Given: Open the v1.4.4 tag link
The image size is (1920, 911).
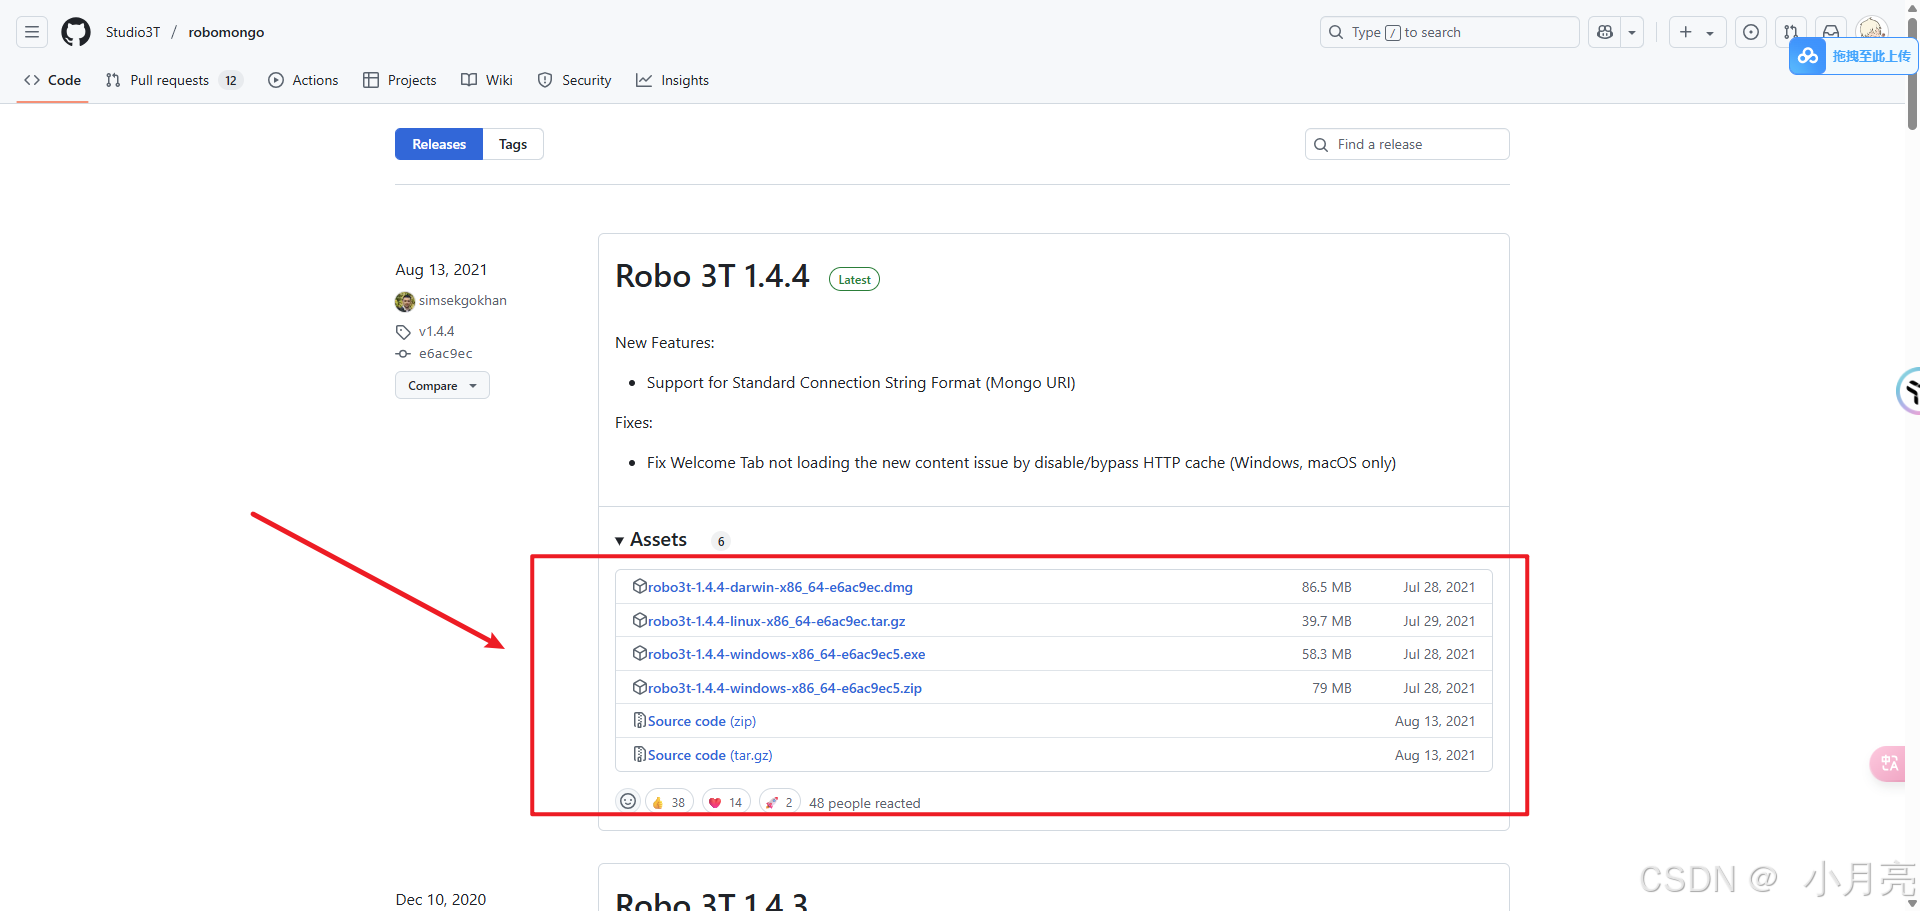Looking at the screenshot, I should 436,331.
